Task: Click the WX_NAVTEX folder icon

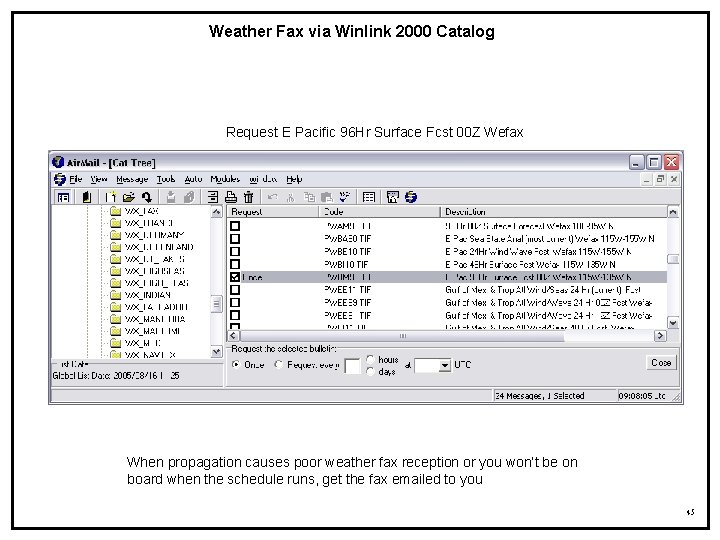Action: click(116, 354)
